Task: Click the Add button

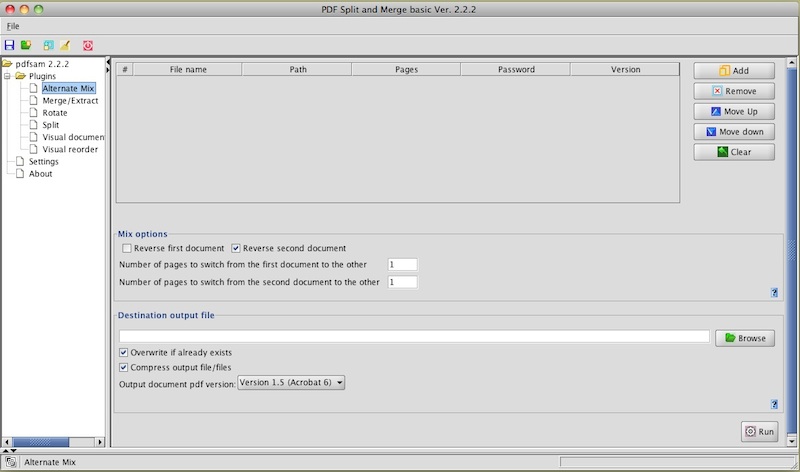Action: (x=734, y=71)
